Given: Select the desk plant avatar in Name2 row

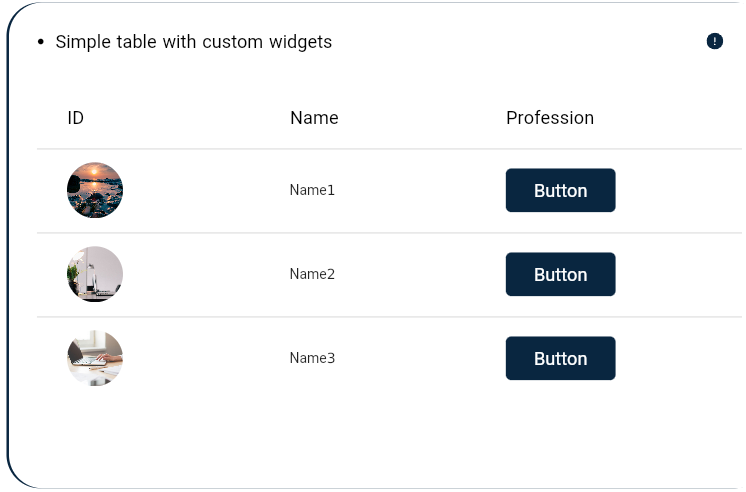Looking at the screenshot, I should click(95, 274).
